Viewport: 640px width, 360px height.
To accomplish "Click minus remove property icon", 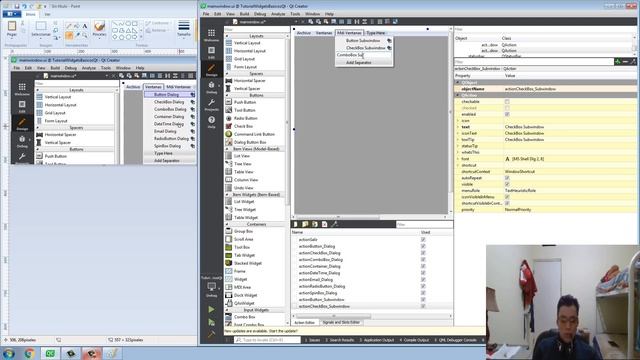I will point(625,62).
